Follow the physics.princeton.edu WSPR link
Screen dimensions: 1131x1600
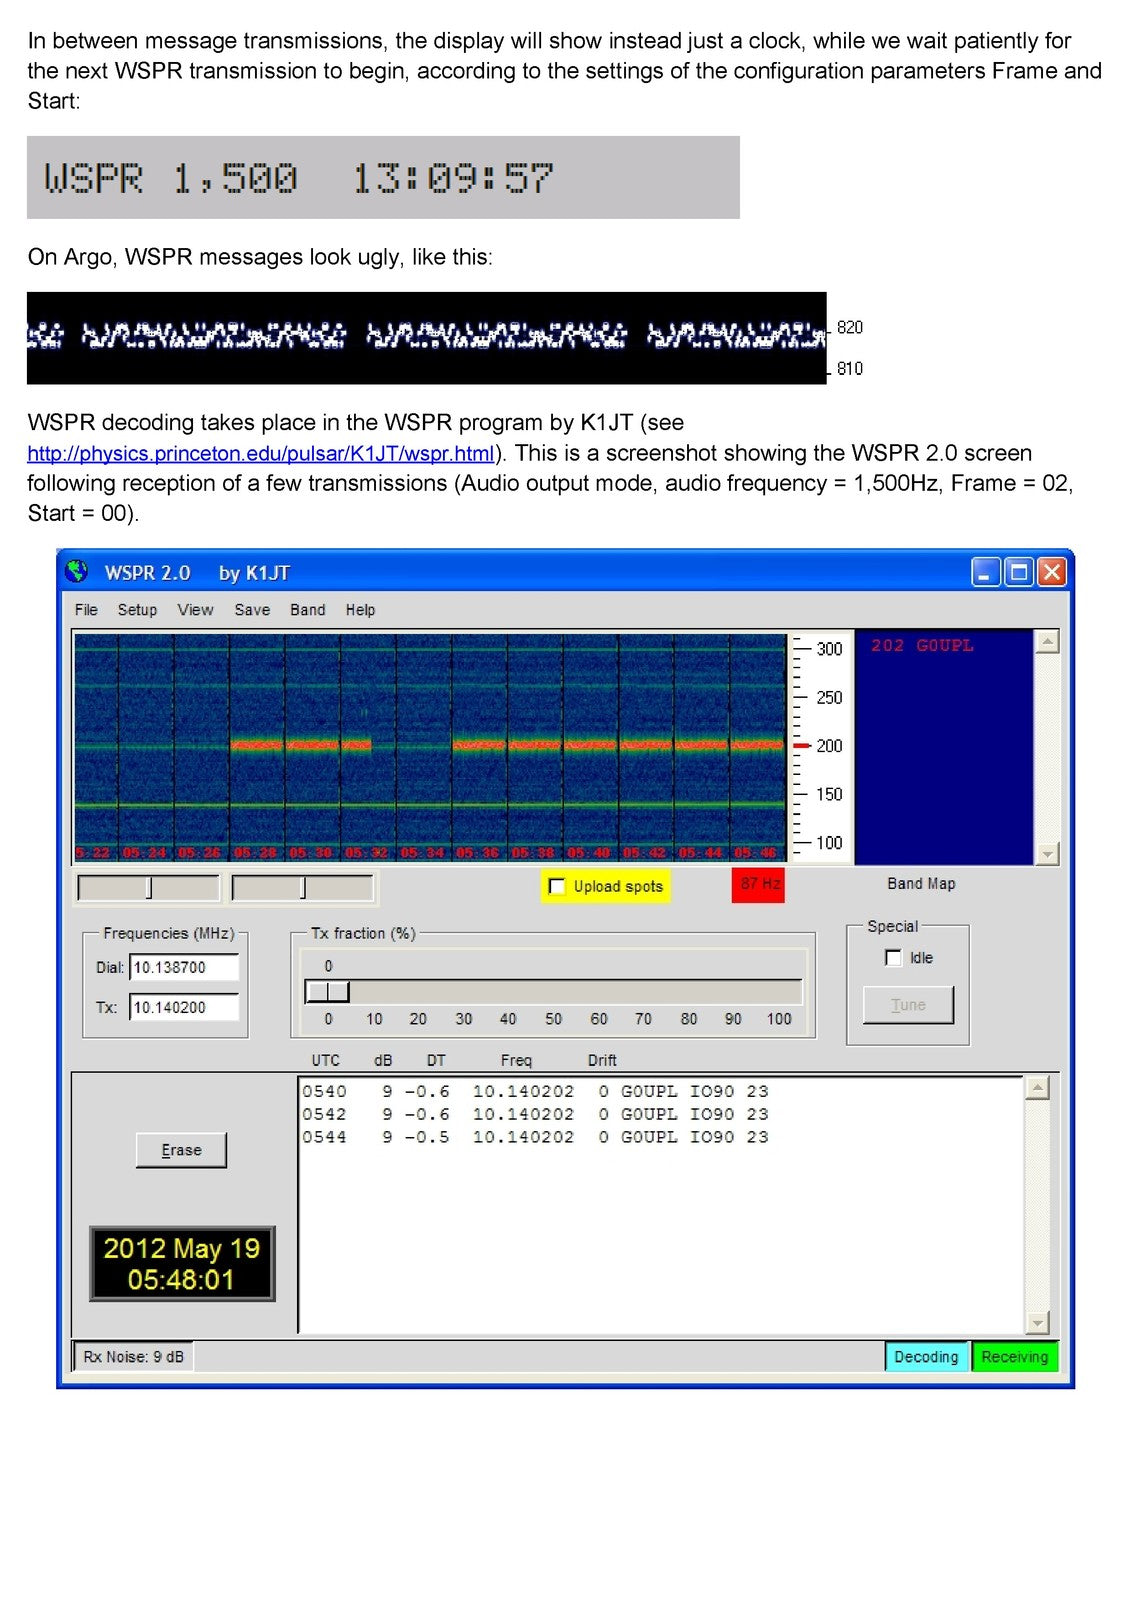pos(261,453)
